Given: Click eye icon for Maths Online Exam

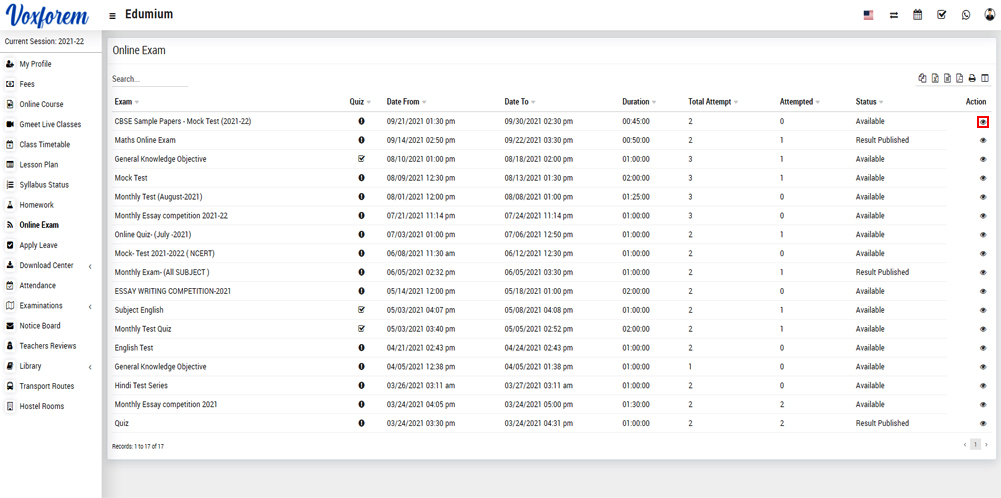Looking at the screenshot, I should tap(983, 140).
